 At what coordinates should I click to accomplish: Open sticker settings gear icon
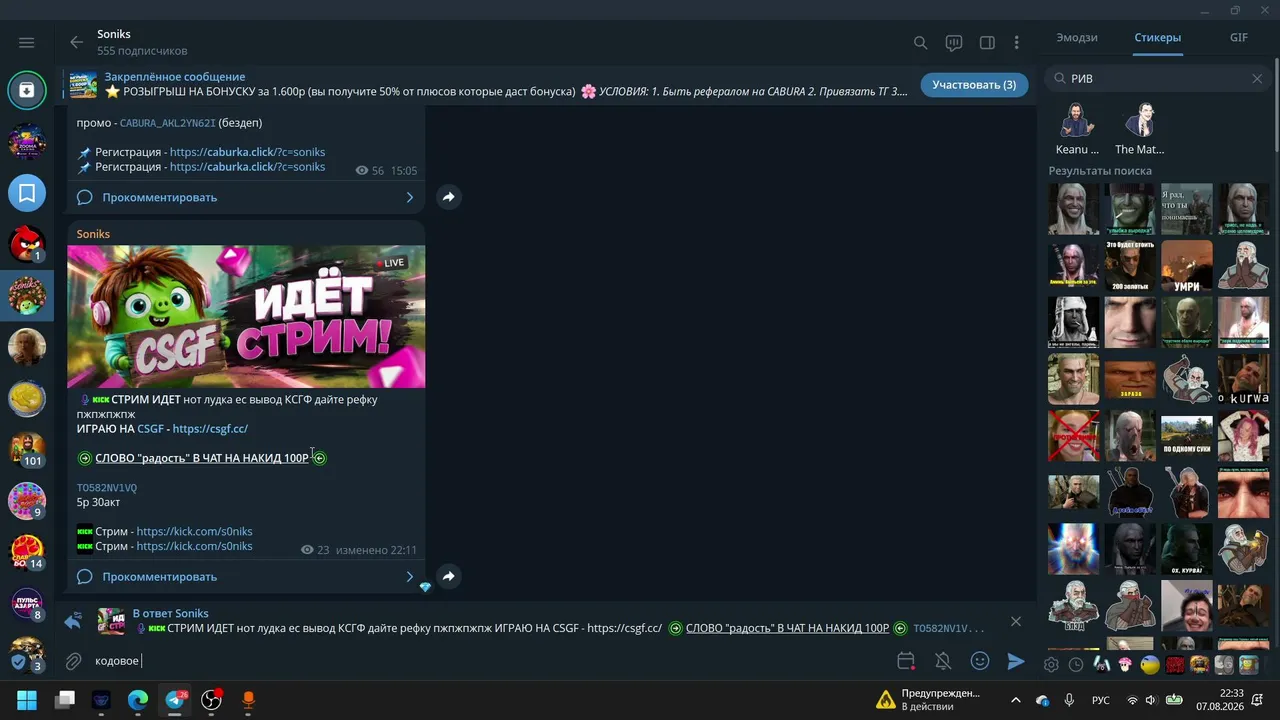click(1051, 664)
